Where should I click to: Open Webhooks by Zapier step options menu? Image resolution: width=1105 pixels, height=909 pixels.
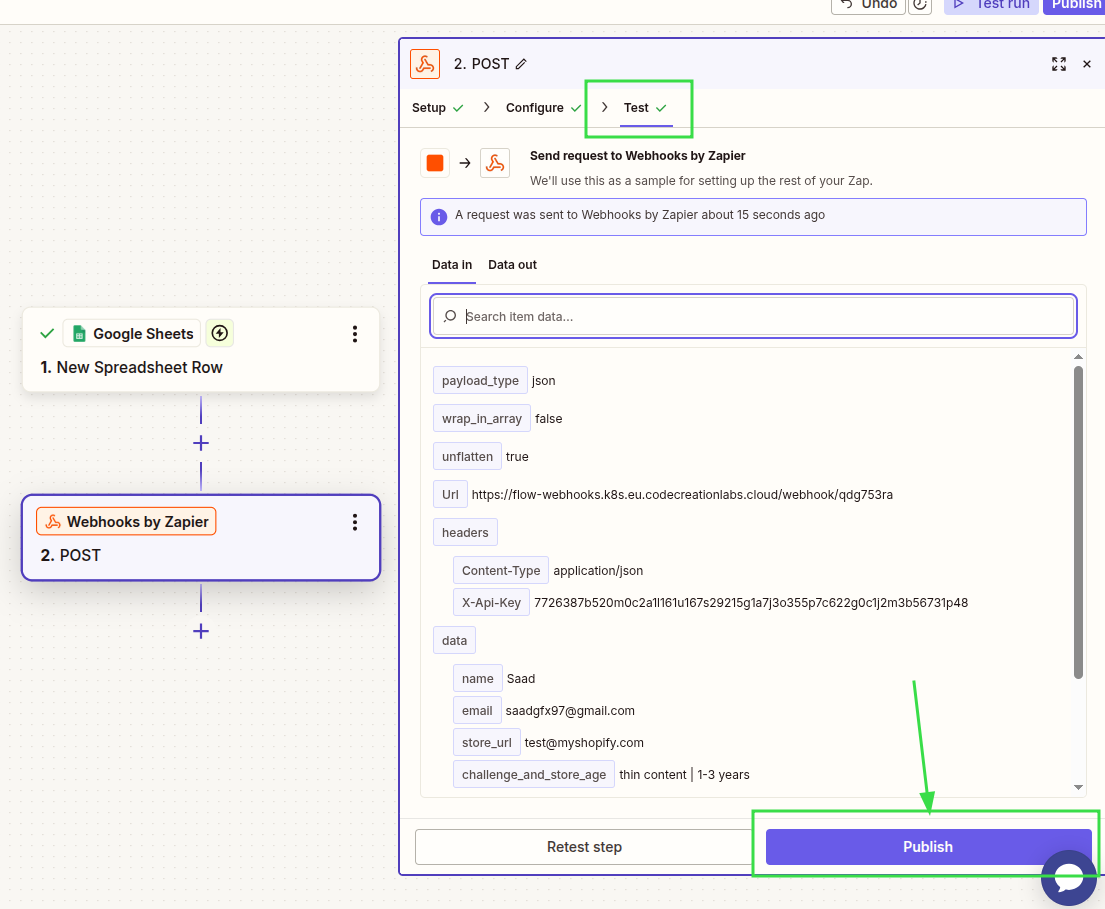point(354,522)
